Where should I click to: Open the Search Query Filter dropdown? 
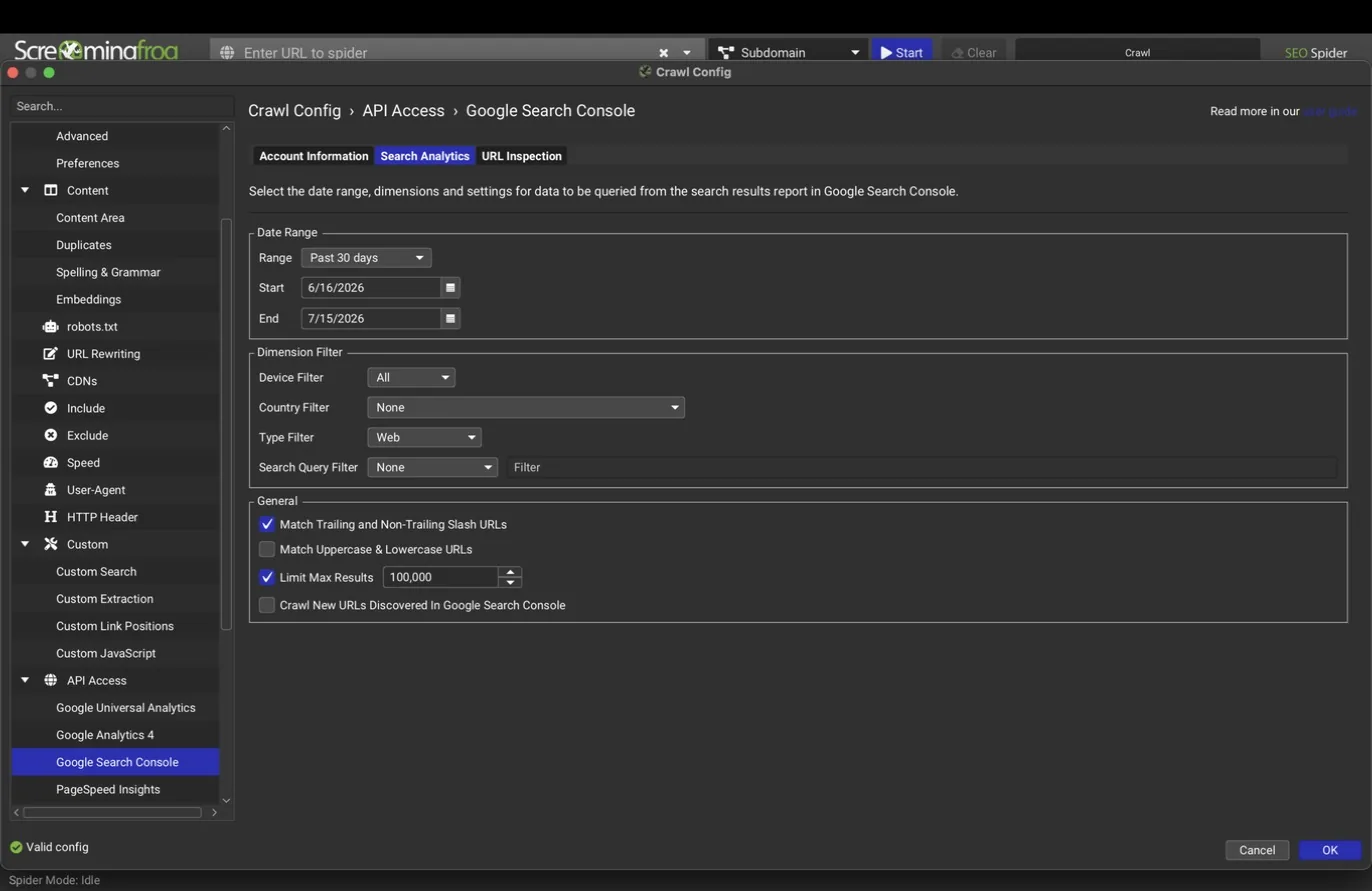coord(432,467)
